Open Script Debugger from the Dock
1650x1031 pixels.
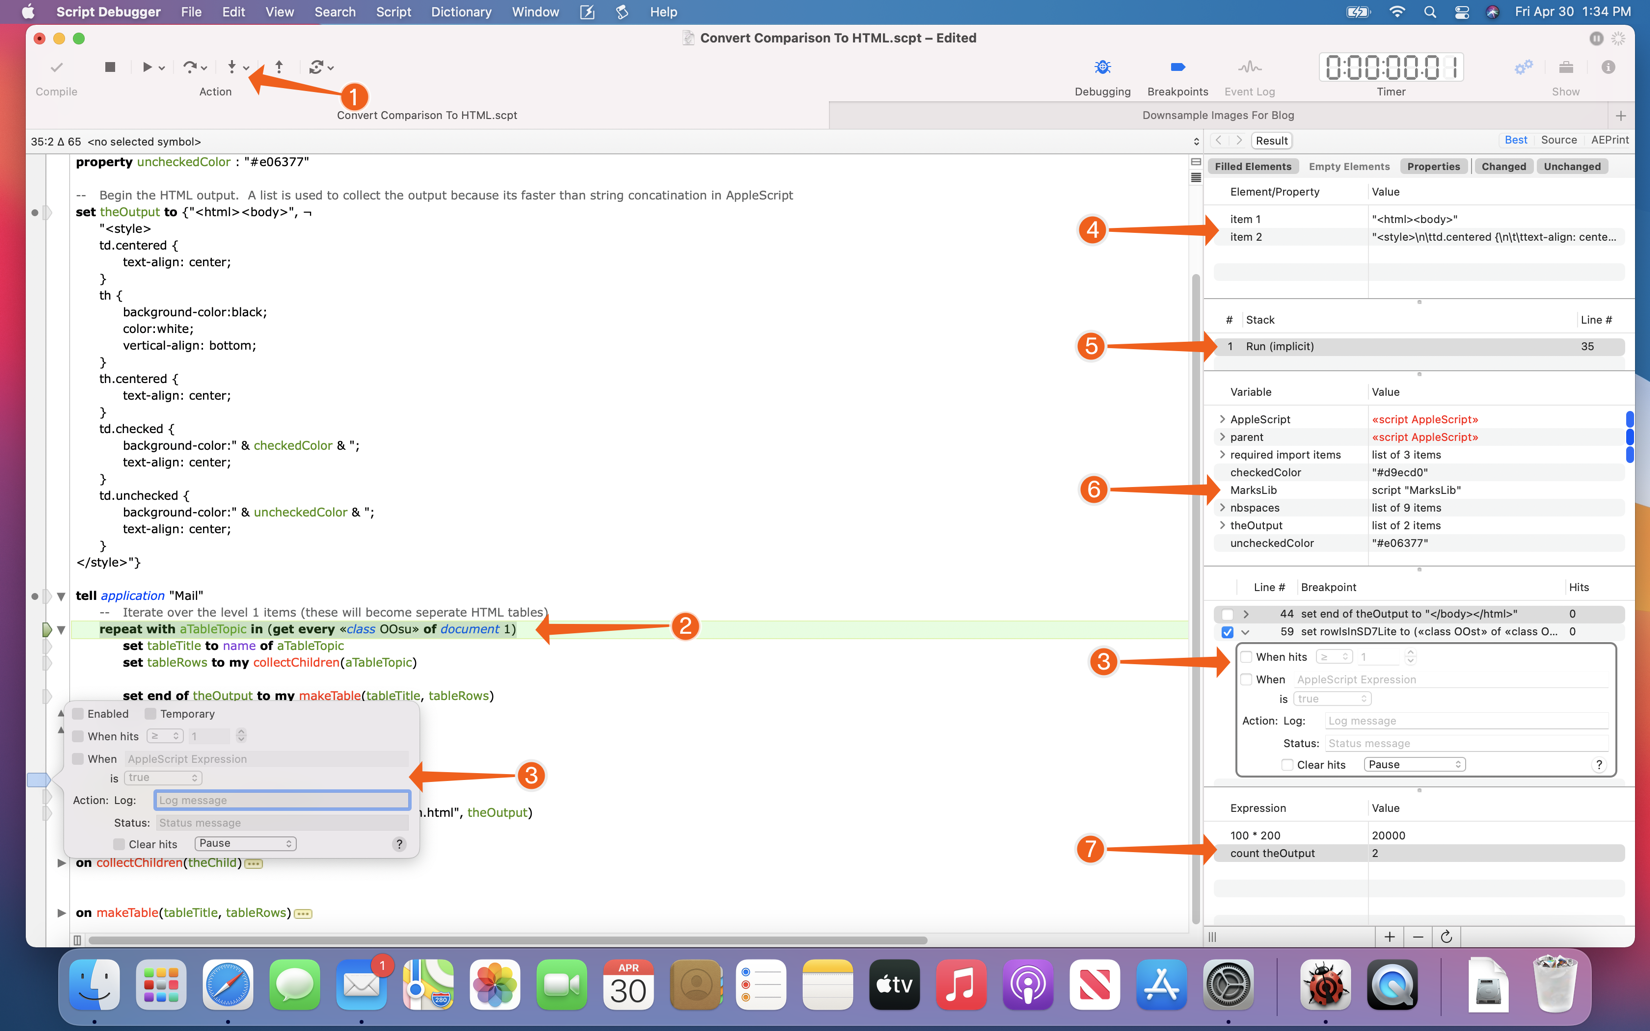pyautogui.click(x=1325, y=986)
